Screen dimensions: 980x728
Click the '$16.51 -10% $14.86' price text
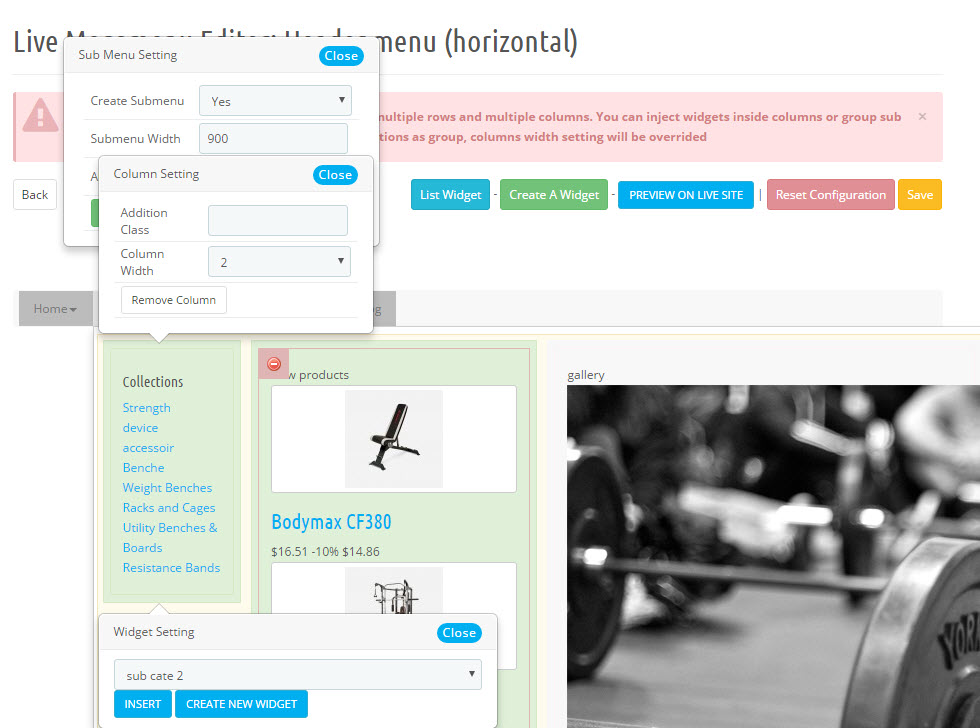325,551
